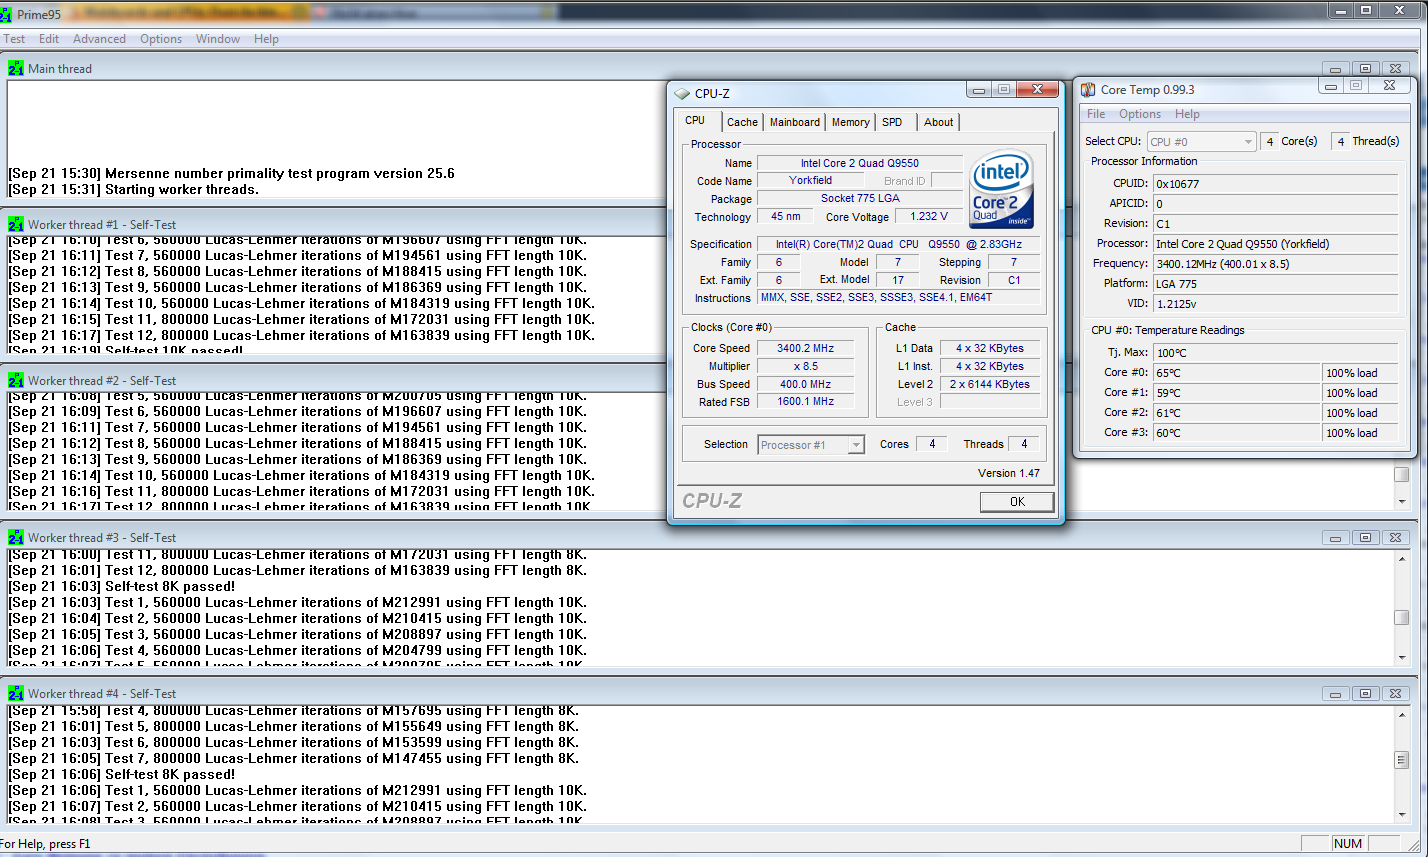Click the Core Temp title bar icon
This screenshot has height=857, width=1428.
tap(1088, 90)
